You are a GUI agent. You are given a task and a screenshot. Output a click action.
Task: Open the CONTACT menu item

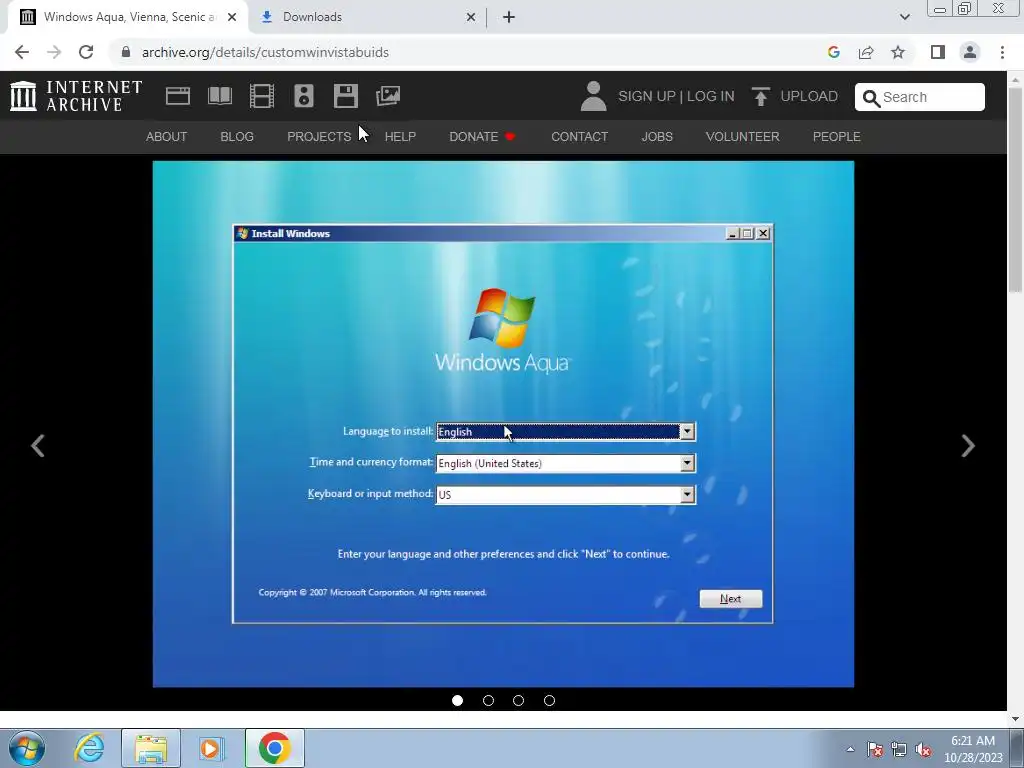pyautogui.click(x=579, y=136)
